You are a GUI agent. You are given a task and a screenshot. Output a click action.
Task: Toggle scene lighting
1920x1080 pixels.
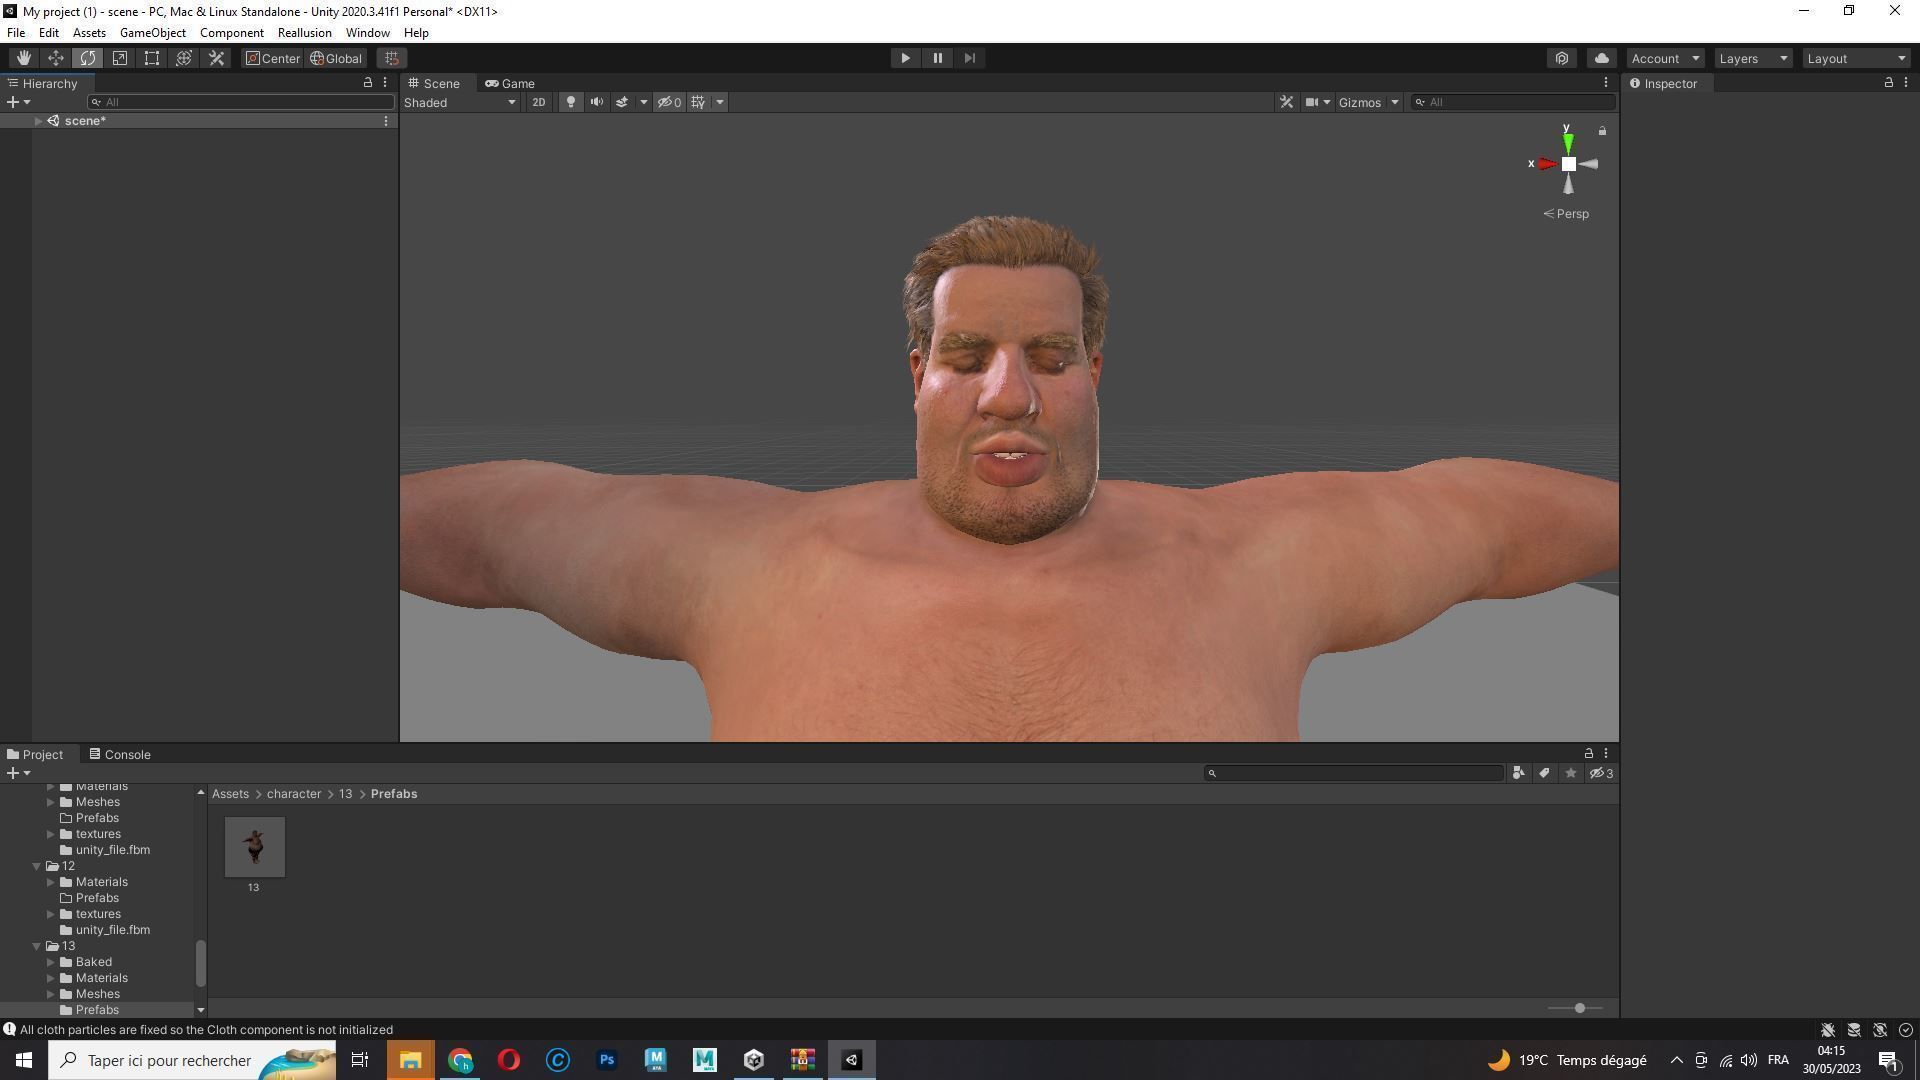pos(571,102)
